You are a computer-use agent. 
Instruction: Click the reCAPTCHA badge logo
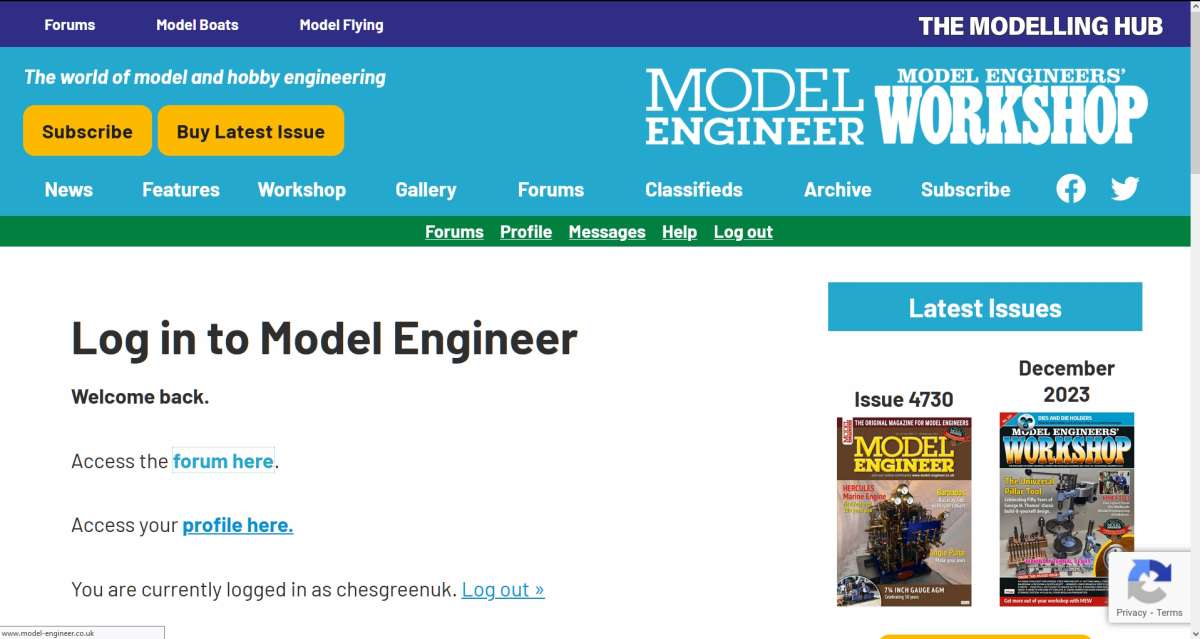[1149, 581]
